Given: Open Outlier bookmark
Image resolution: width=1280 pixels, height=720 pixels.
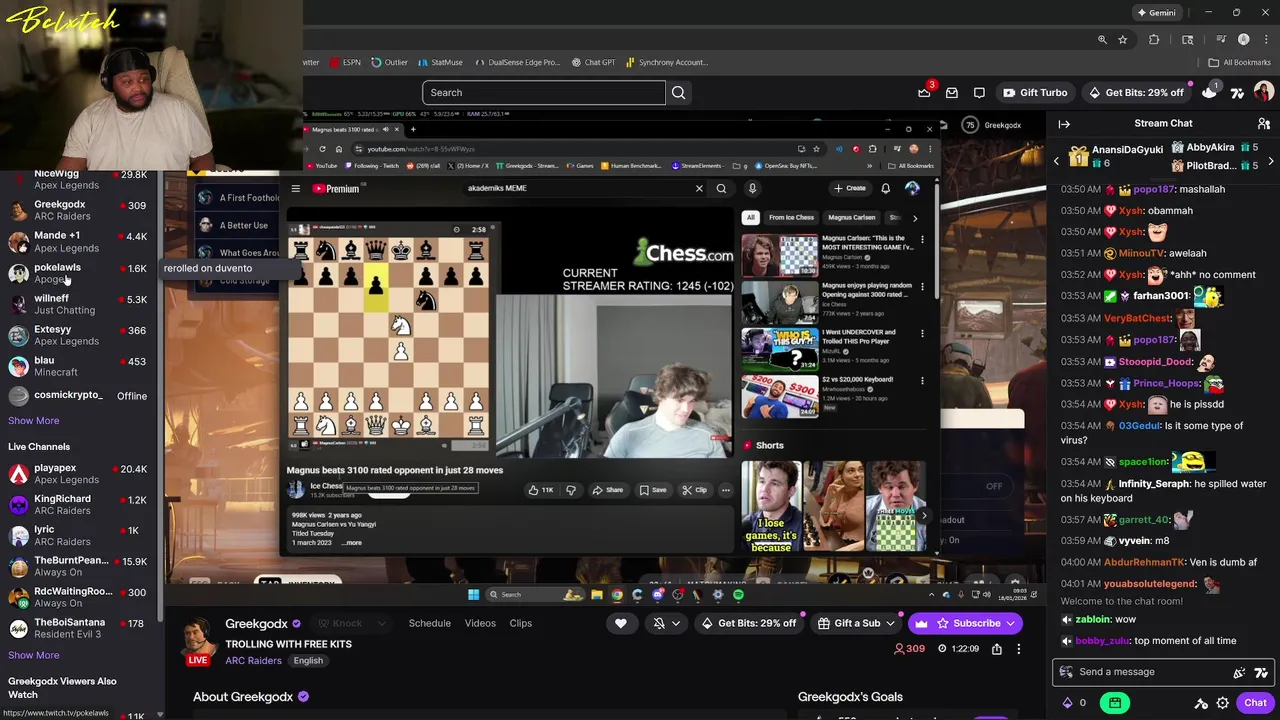Looking at the screenshot, I should coord(389,62).
